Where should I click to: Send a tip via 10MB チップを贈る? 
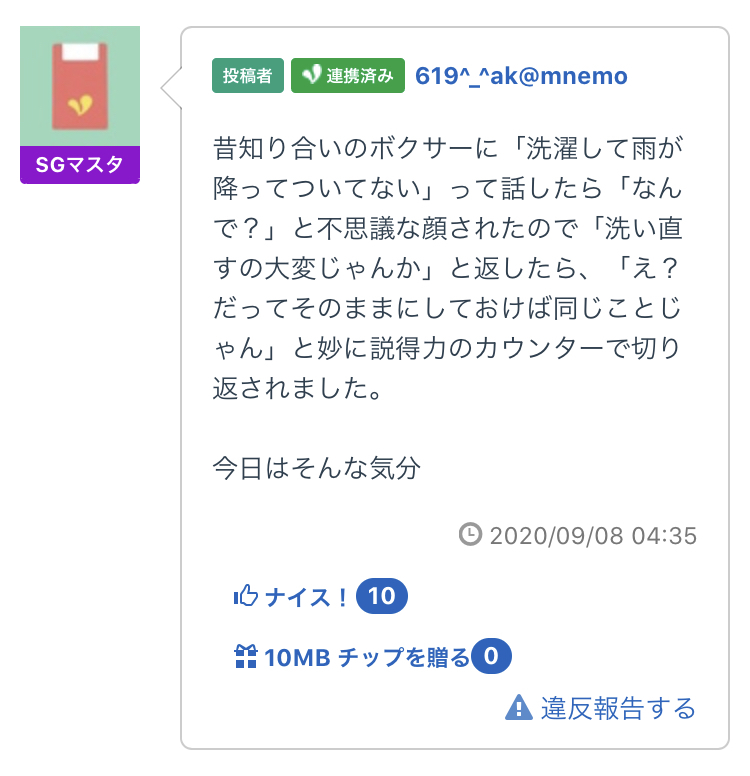[366, 657]
